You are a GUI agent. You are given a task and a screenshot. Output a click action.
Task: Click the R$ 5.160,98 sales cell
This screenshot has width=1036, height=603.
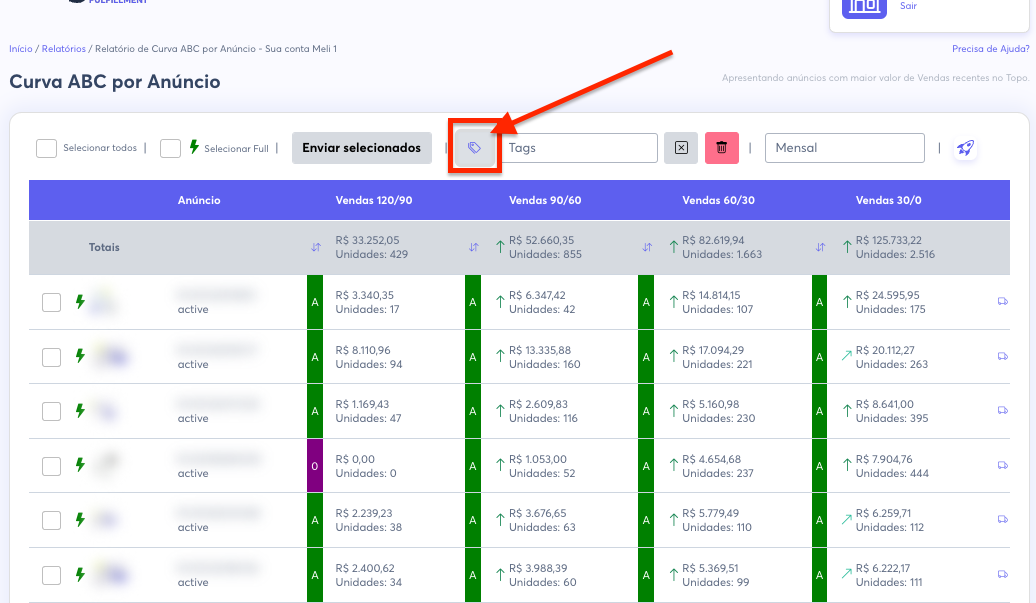pyautogui.click(x=711, y=404)
